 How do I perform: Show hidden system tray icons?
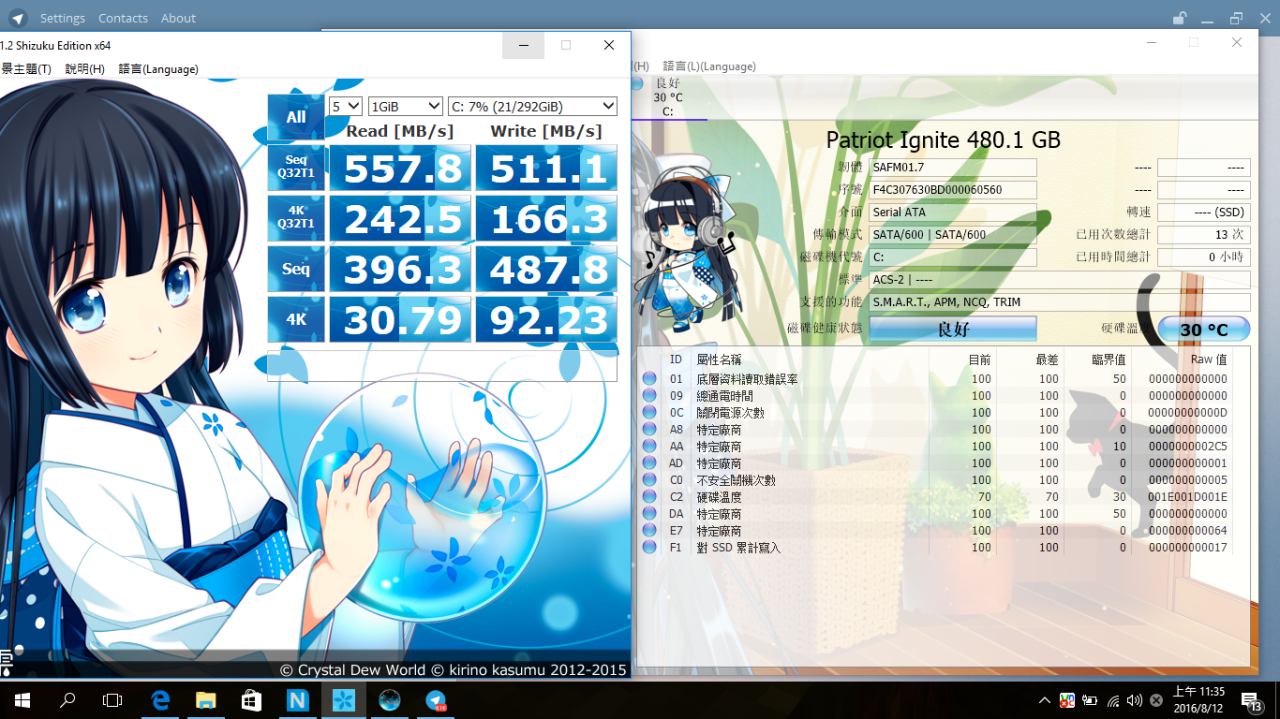1045,700
